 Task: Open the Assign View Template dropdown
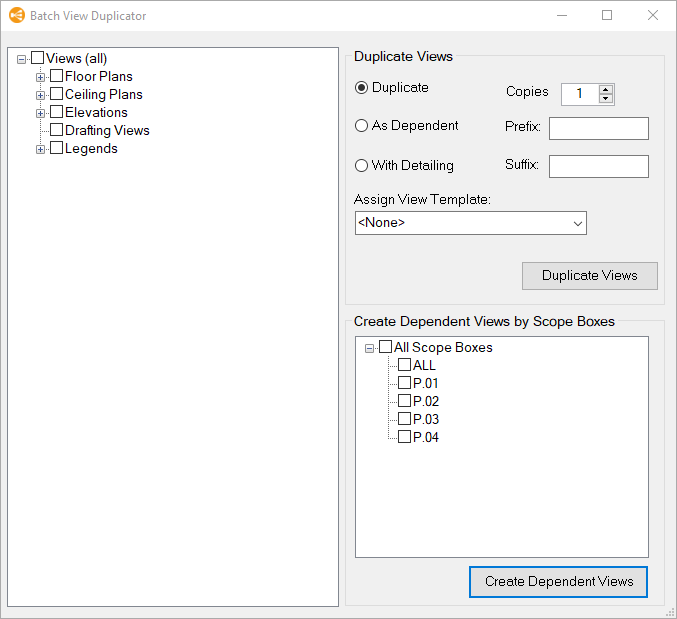tap(471, 223)
